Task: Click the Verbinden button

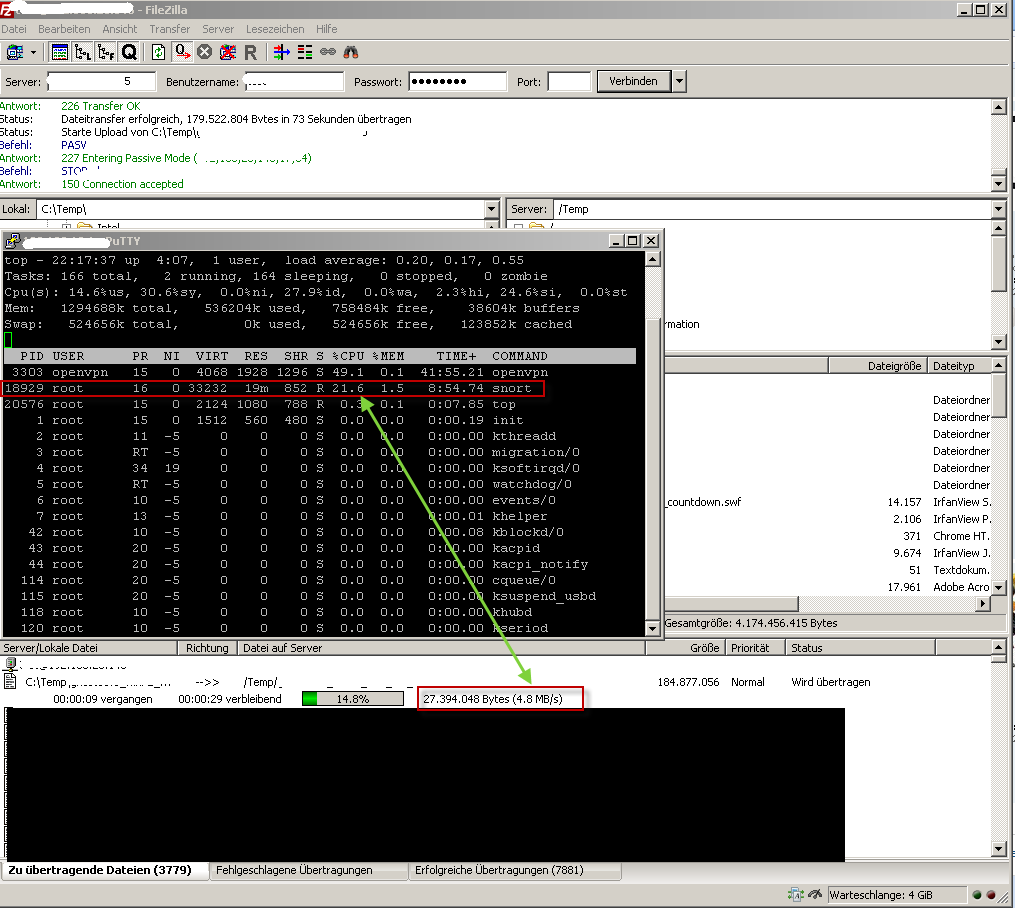Action: (x=633, y=81)
